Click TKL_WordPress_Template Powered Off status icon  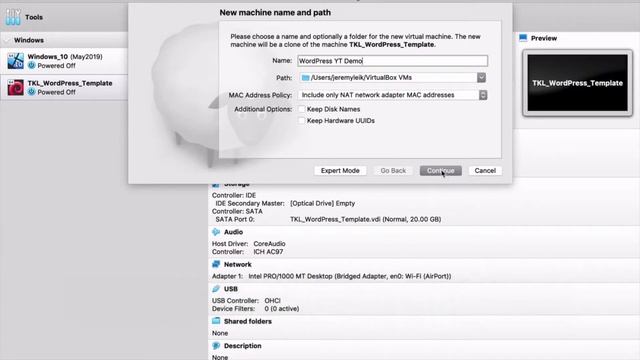[x=31, y=92]
